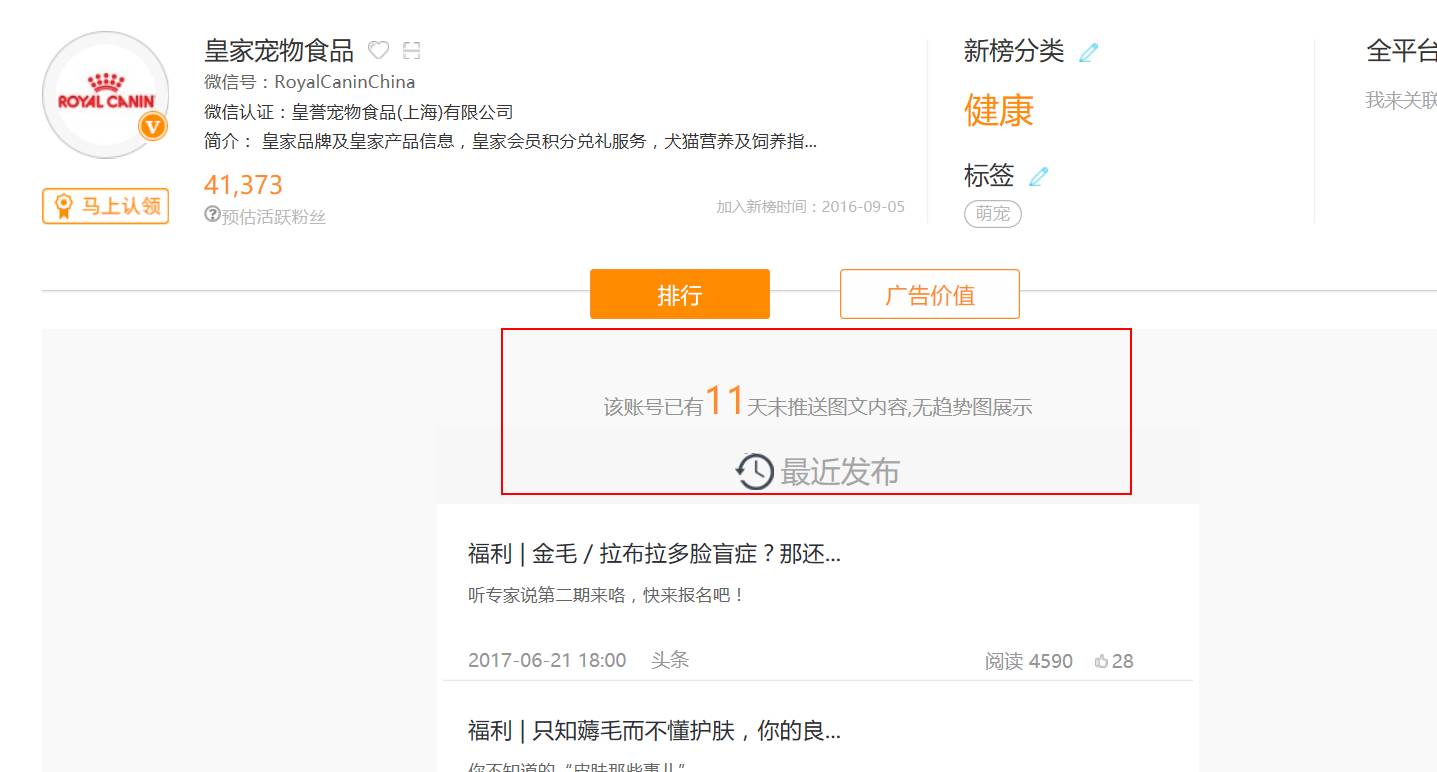Click the 加入新榜时间 2016-09-05 text

point(811,207)
